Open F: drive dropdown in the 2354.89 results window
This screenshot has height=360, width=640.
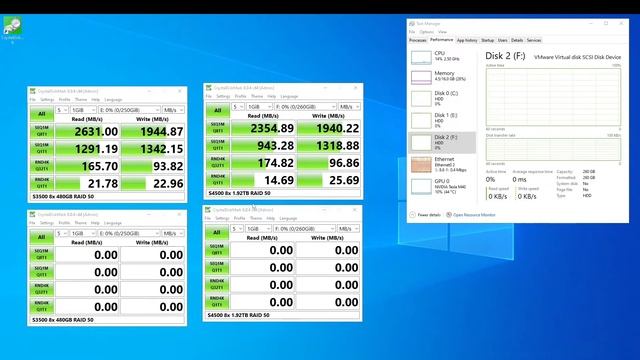pyautogui.click(x=305, y=107)
